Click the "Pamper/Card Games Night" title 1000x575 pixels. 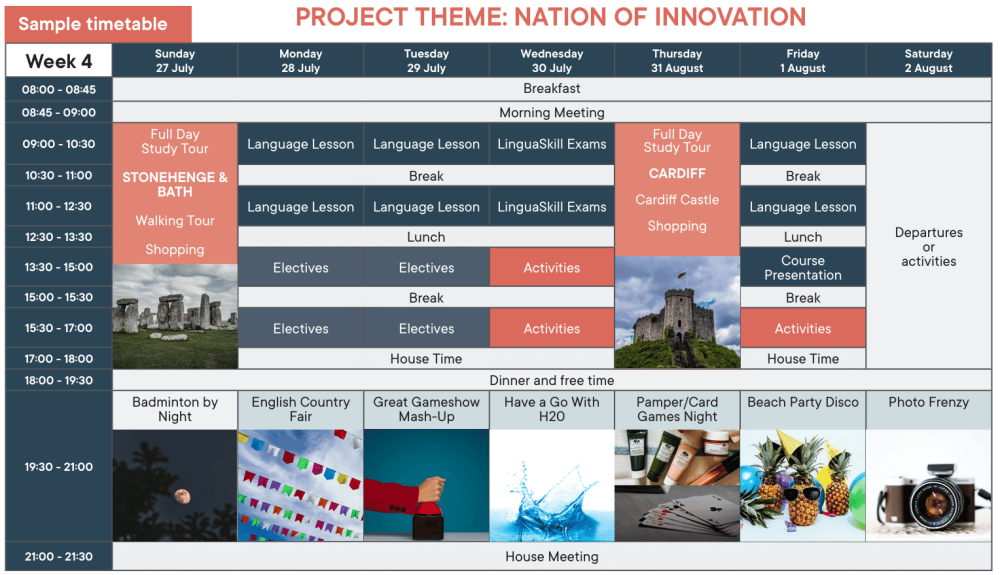pos(677,409)
